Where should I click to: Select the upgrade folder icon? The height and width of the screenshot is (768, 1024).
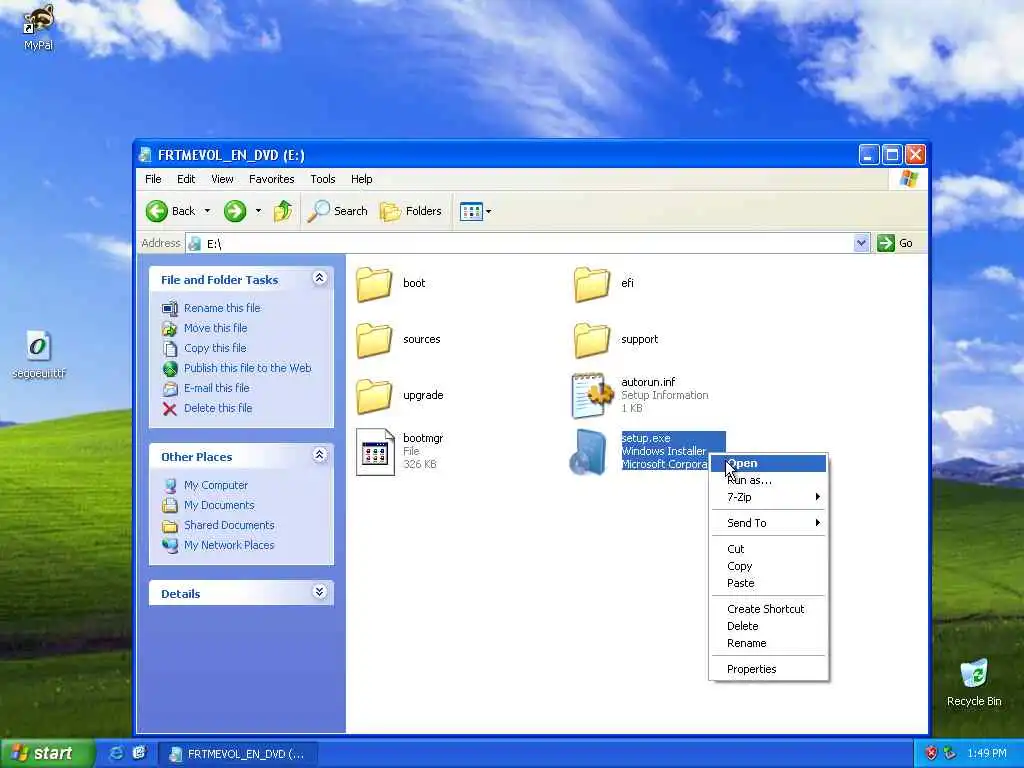[x=374, y=396]
